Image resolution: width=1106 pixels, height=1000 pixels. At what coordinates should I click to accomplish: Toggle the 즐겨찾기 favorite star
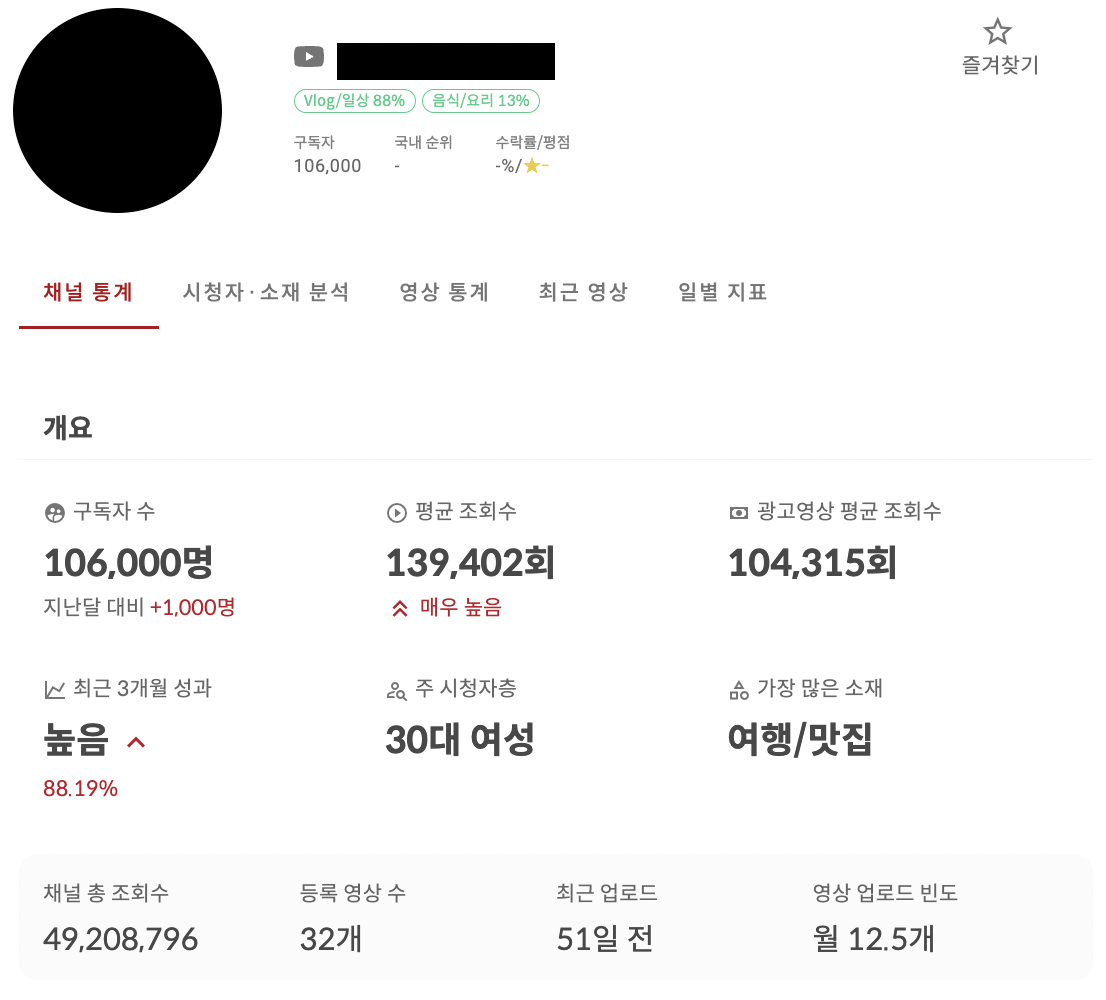coord(997,33)
